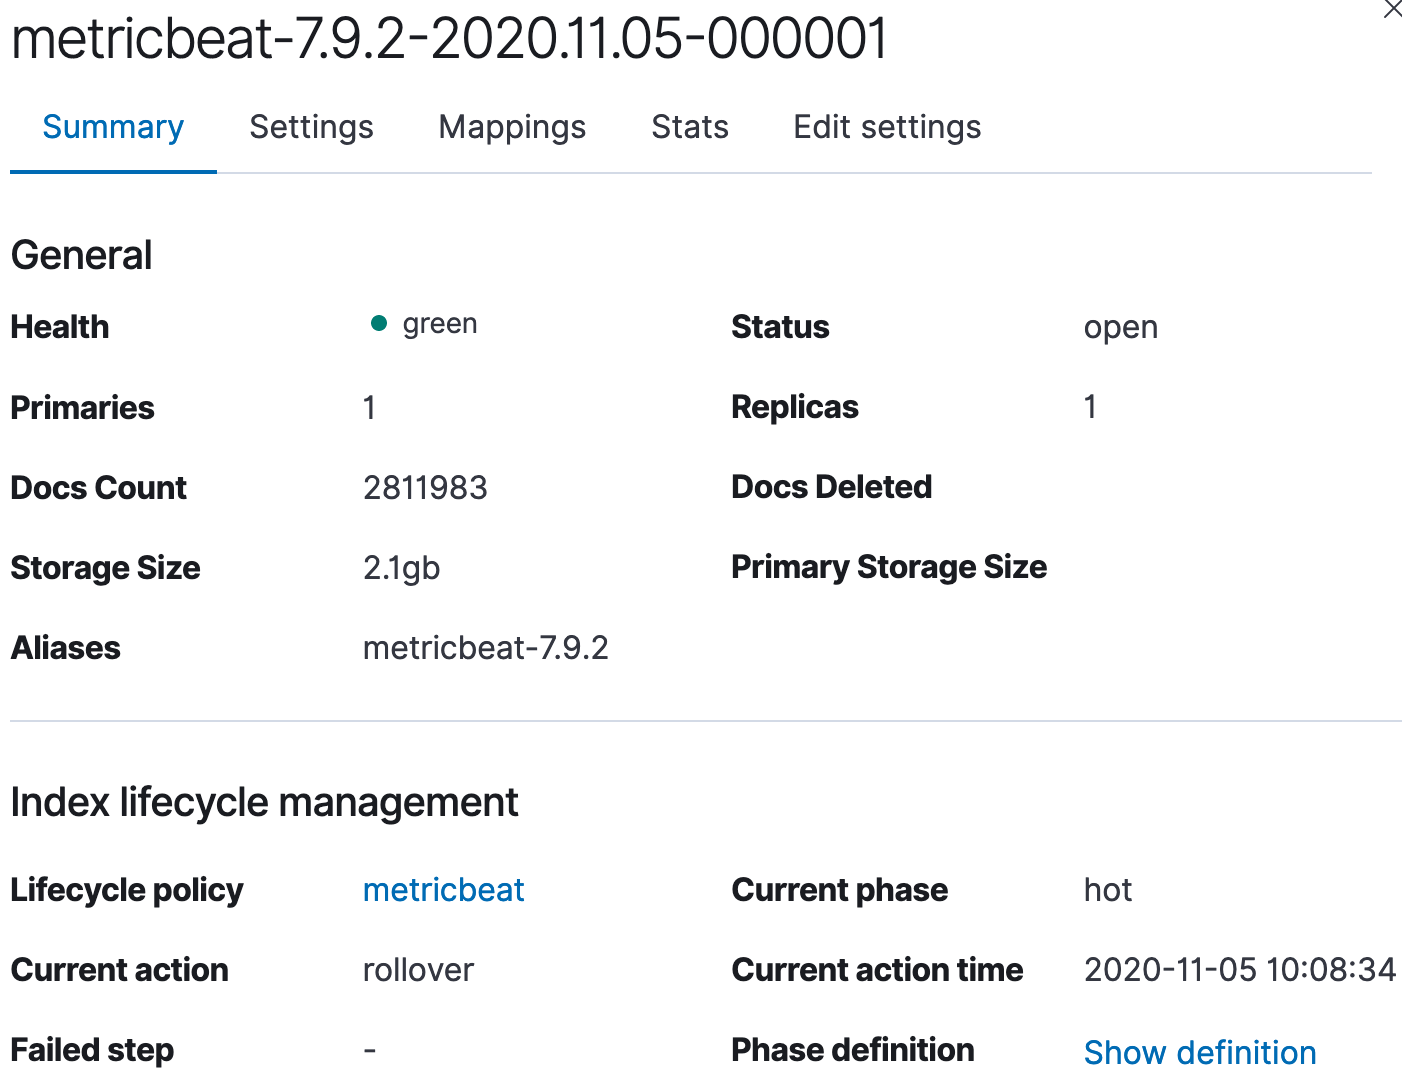Select the Docs Count value 2811983
Screen dimensions: 1402x1076
click(x=425, y=488)
